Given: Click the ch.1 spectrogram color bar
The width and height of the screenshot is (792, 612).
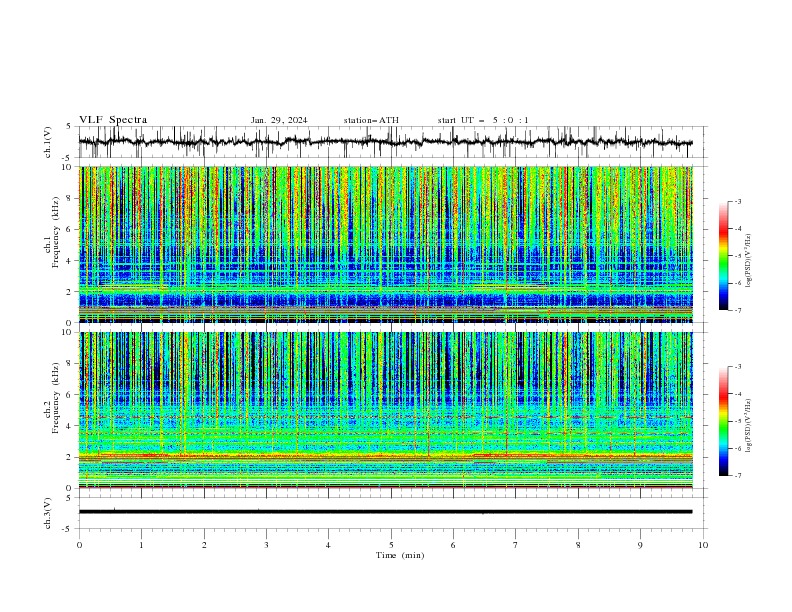Looking at the screenshot, I should point(723,256).
